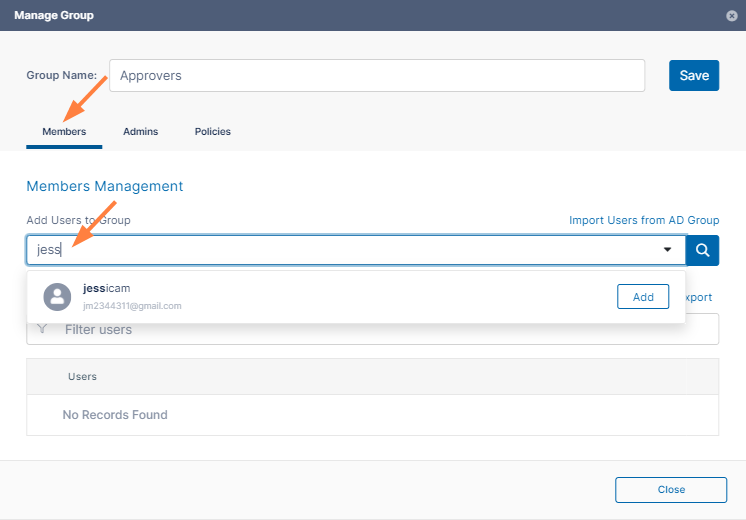Screen dimensions: 746x520
Task: Add jessicam to the group
Action: coord(643,297)
